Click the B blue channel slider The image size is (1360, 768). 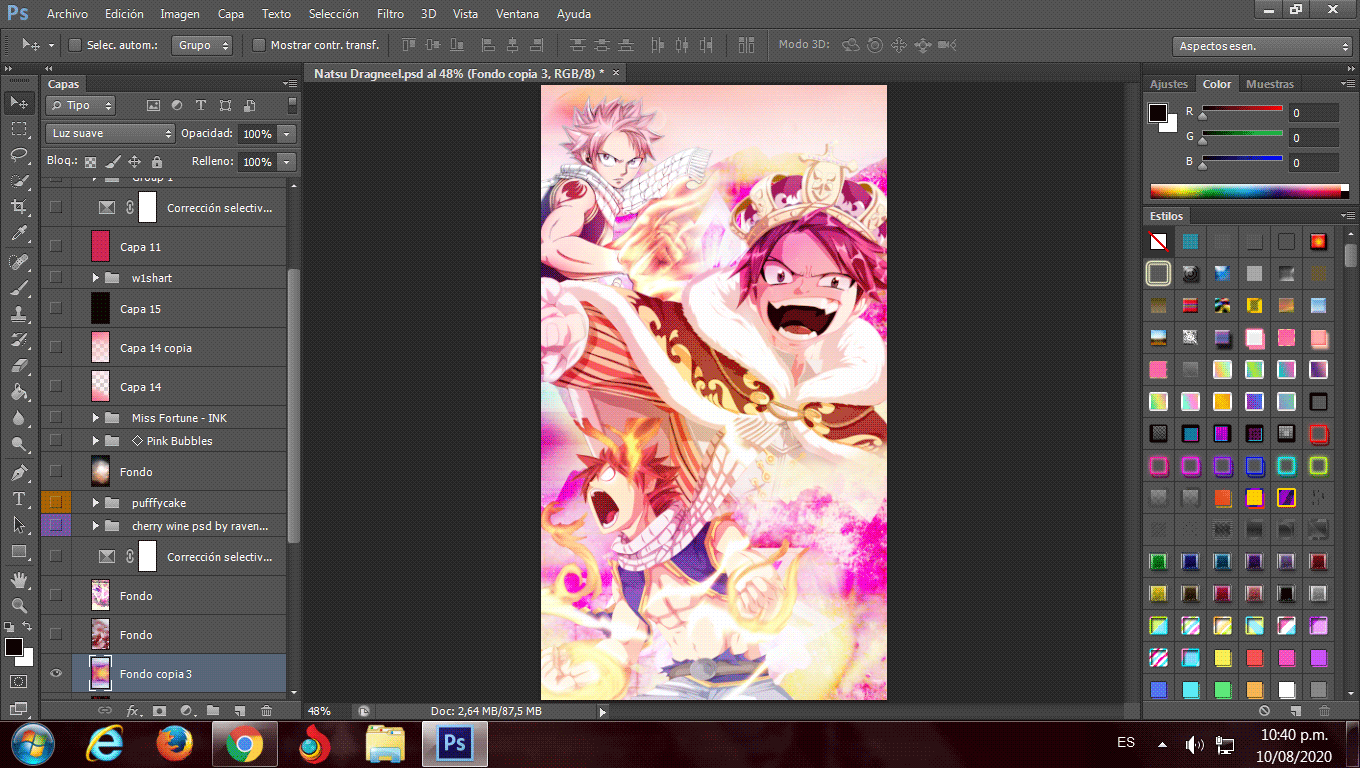(1242, 160)
